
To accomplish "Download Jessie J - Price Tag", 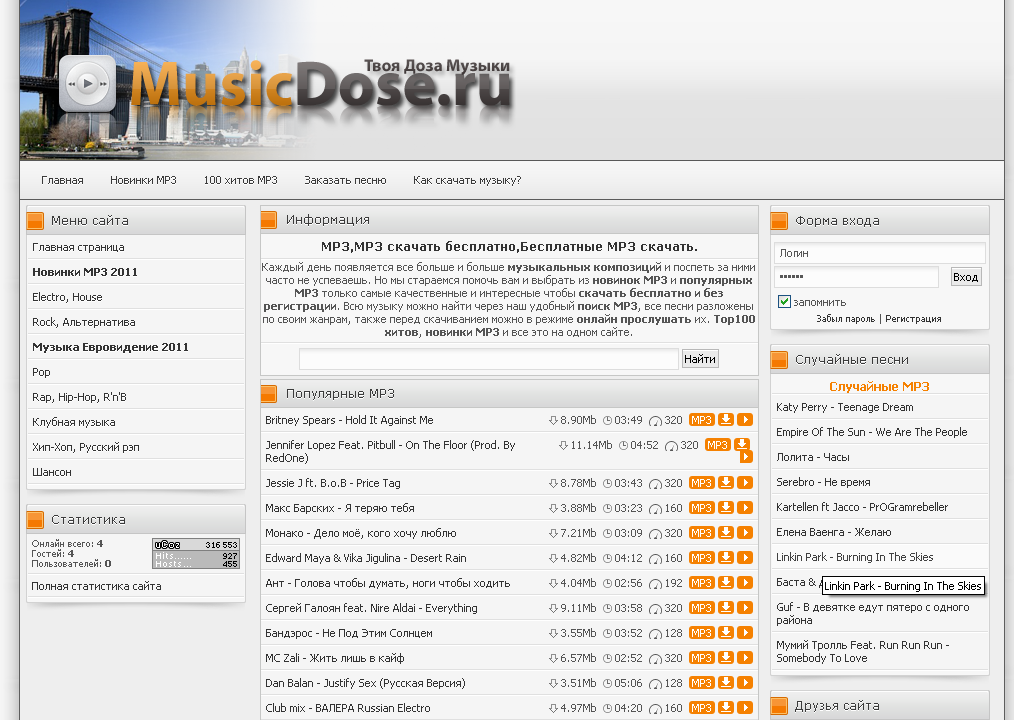I will pyautogui.click(x=726, y=483).
